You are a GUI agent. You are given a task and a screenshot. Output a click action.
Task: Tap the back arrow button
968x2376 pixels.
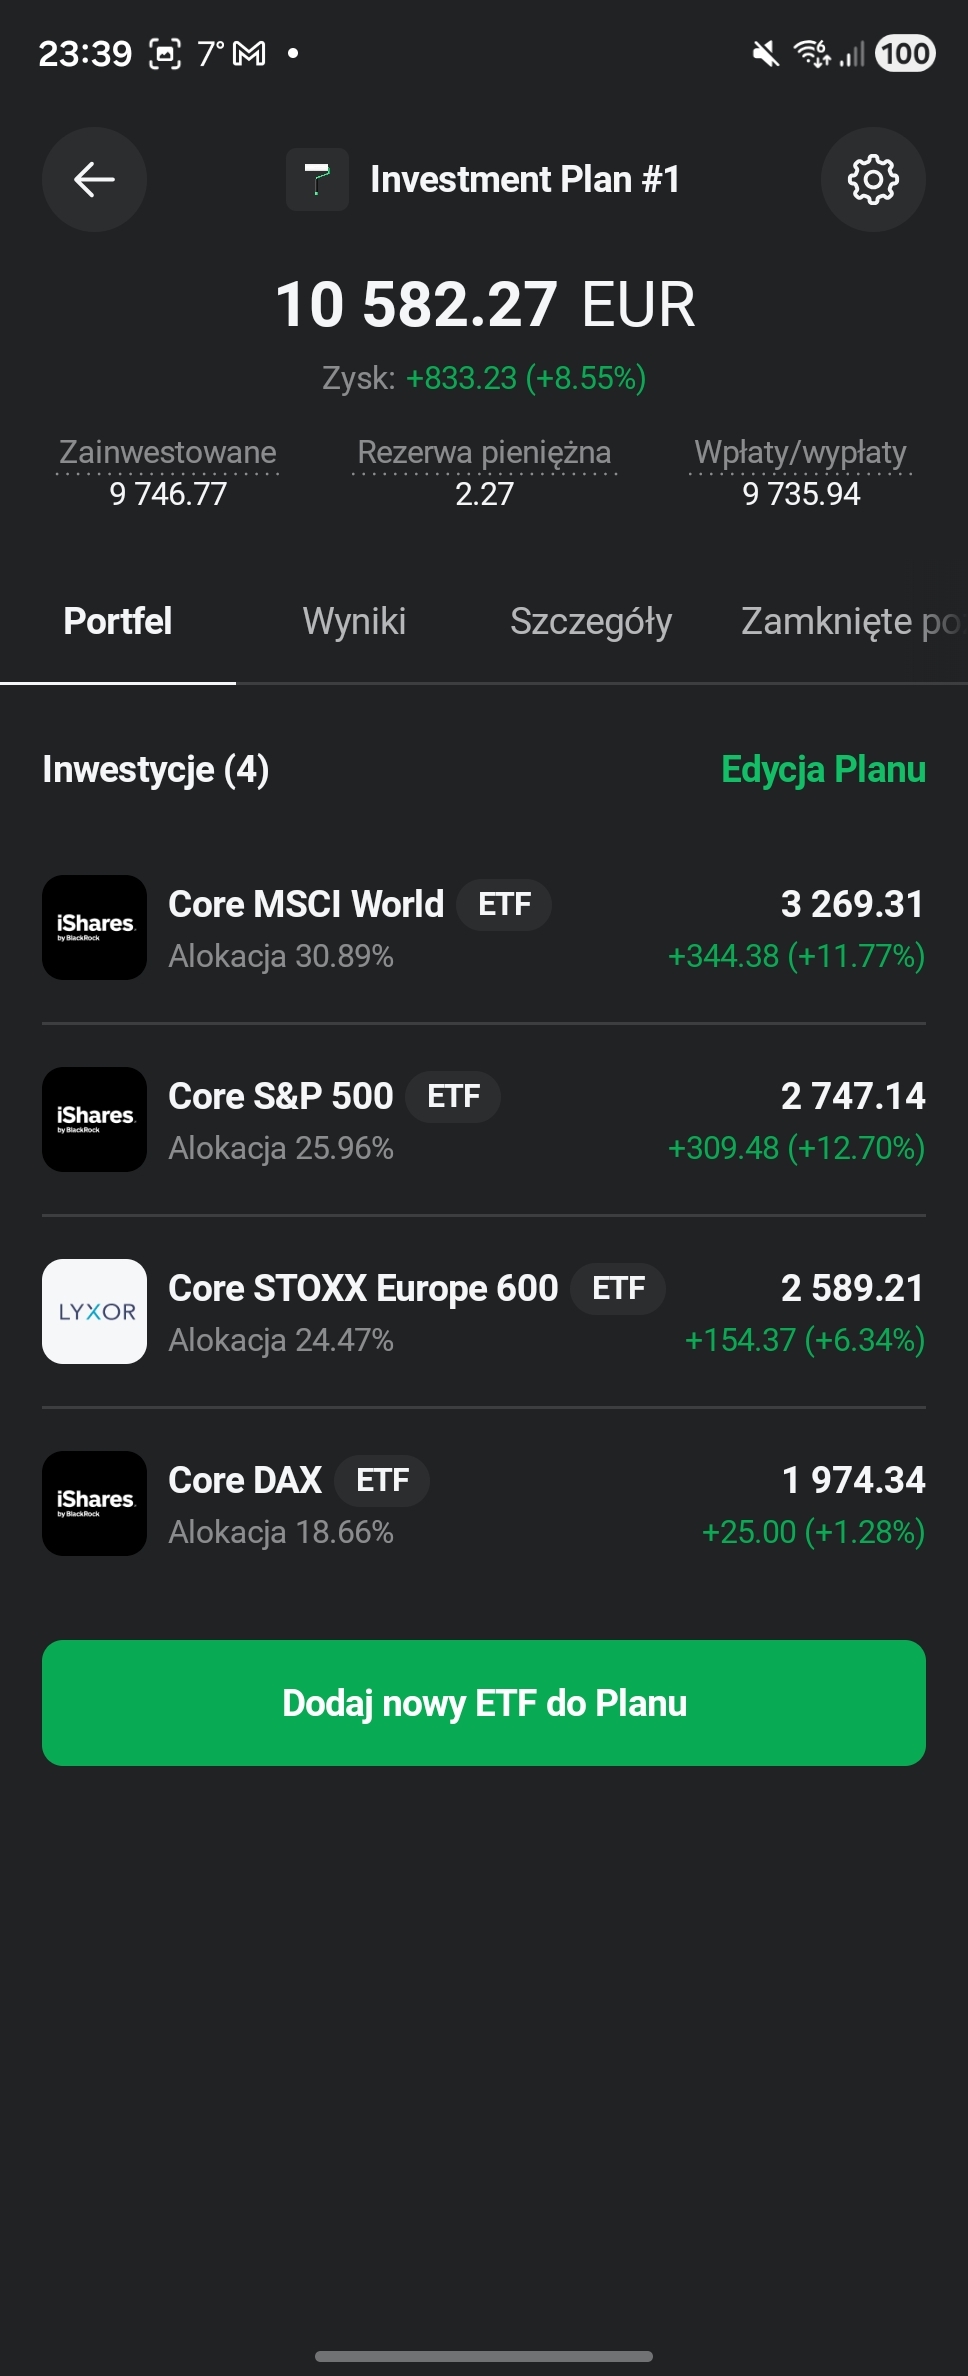94,180
